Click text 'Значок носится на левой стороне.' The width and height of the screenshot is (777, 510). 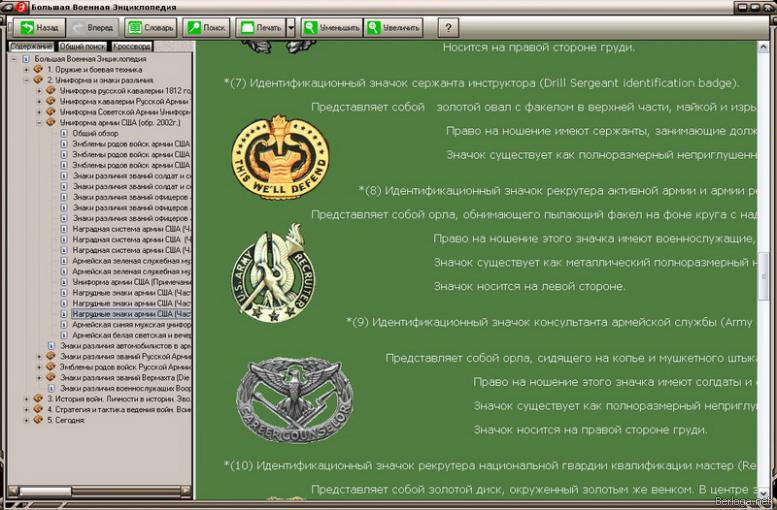(530, 286)
